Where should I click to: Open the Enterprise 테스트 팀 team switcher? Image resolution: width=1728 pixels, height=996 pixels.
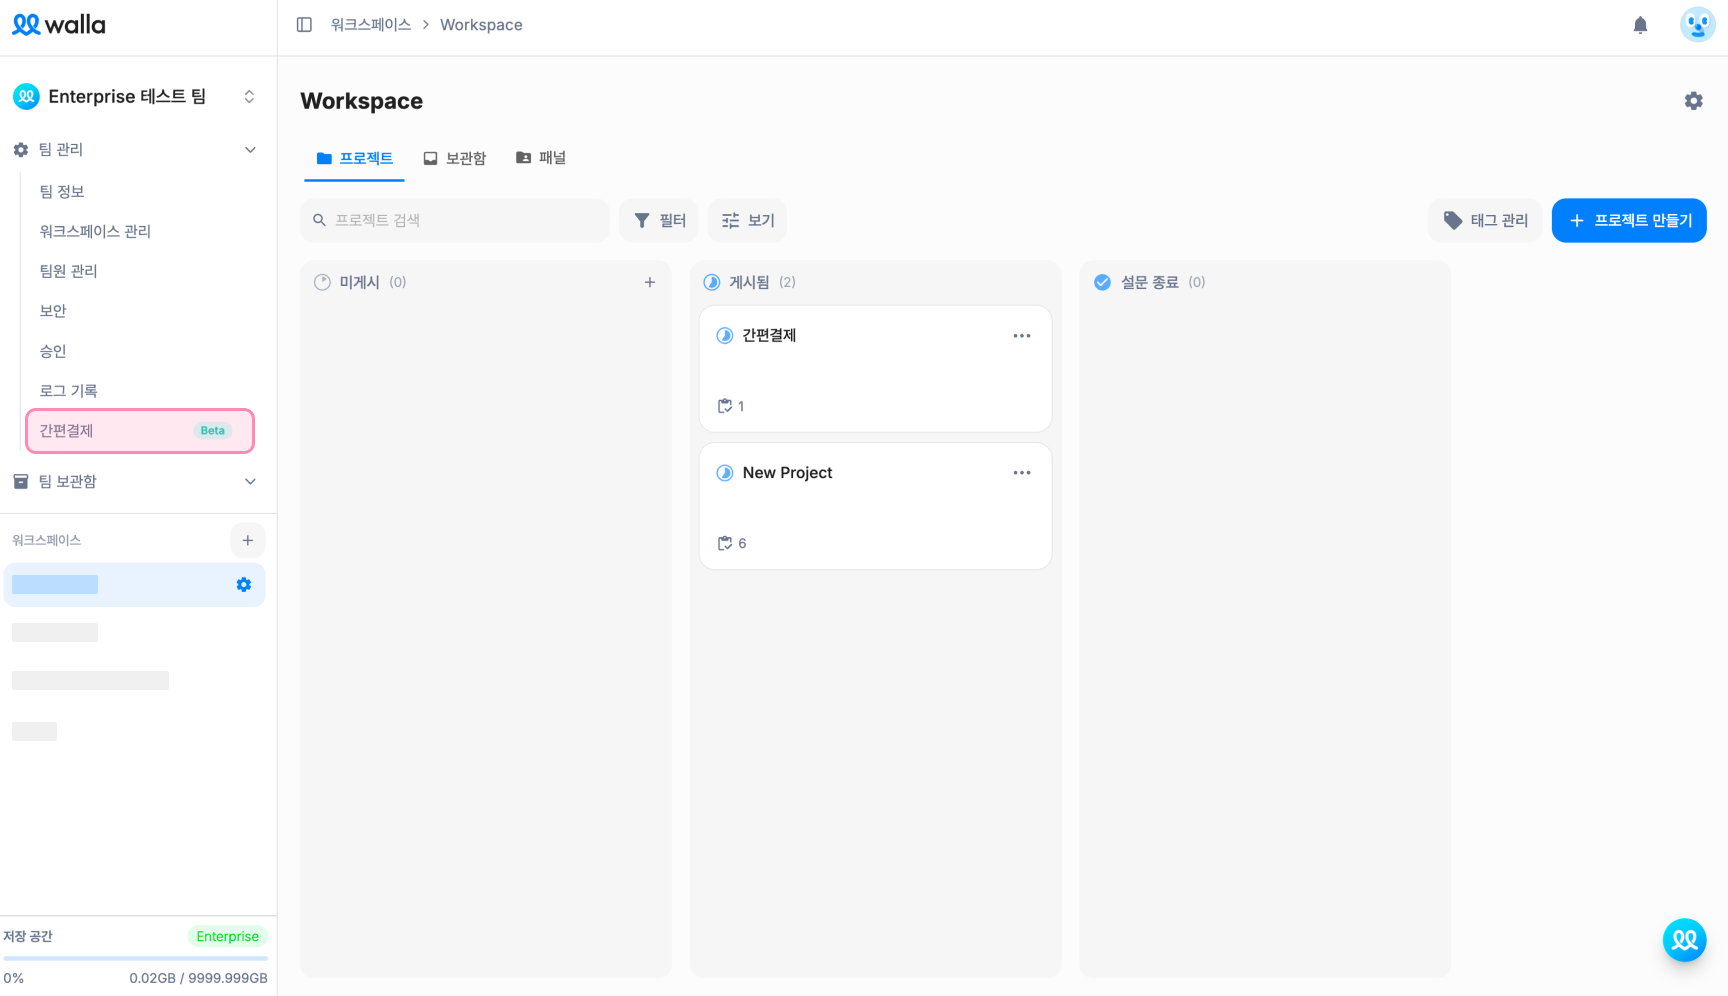pyautogui.click(x=135, y=97)
